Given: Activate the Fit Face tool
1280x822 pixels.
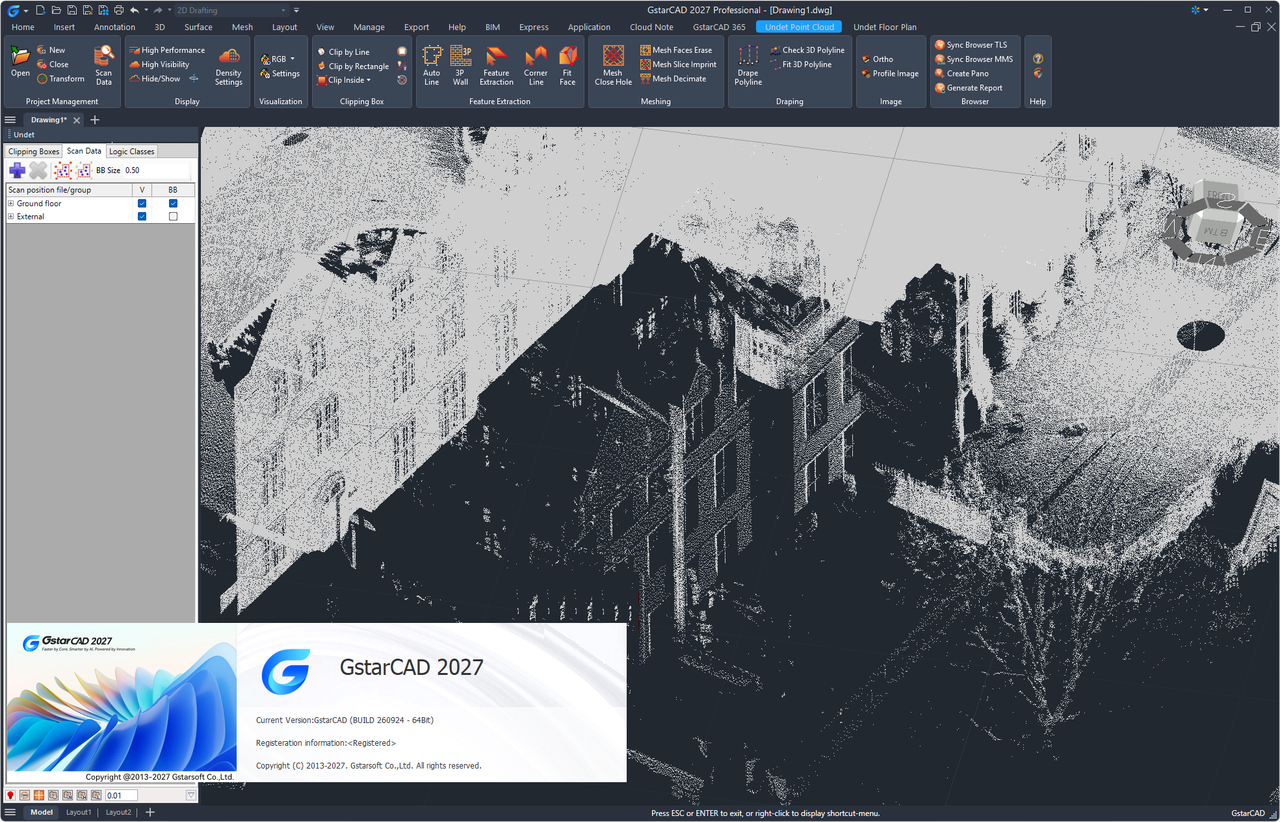Looking at the screenshot, I should 568,64.
